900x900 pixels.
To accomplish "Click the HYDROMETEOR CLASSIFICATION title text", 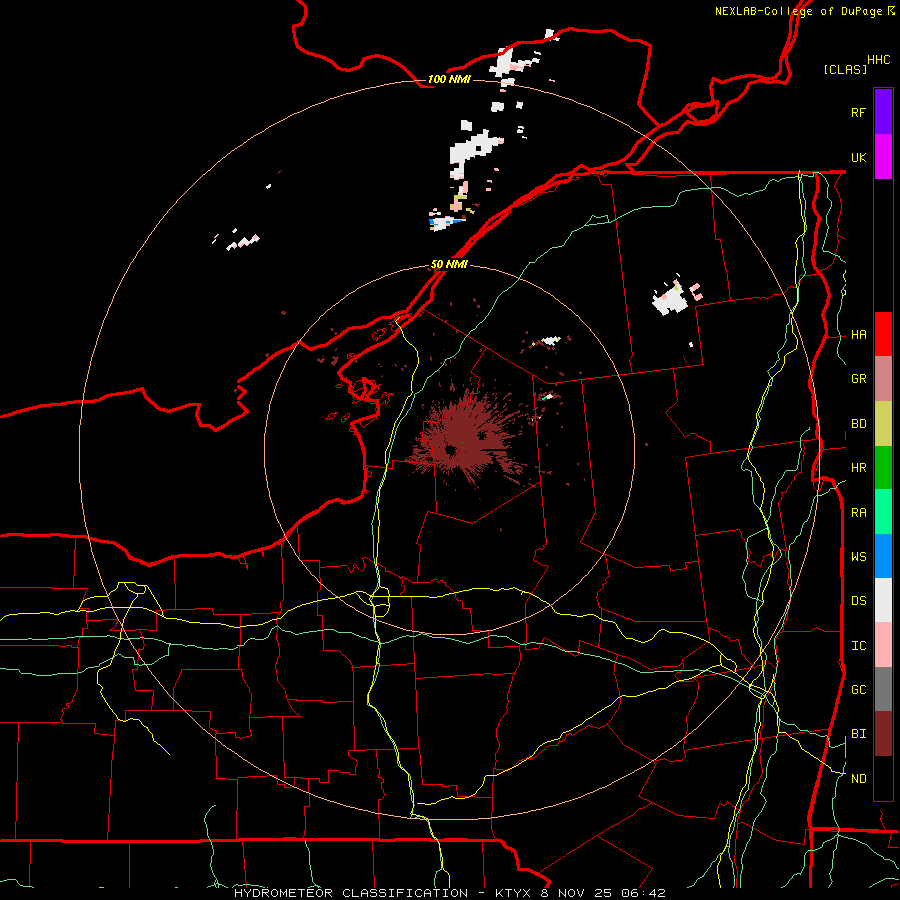I will click(x=351, y=893).
